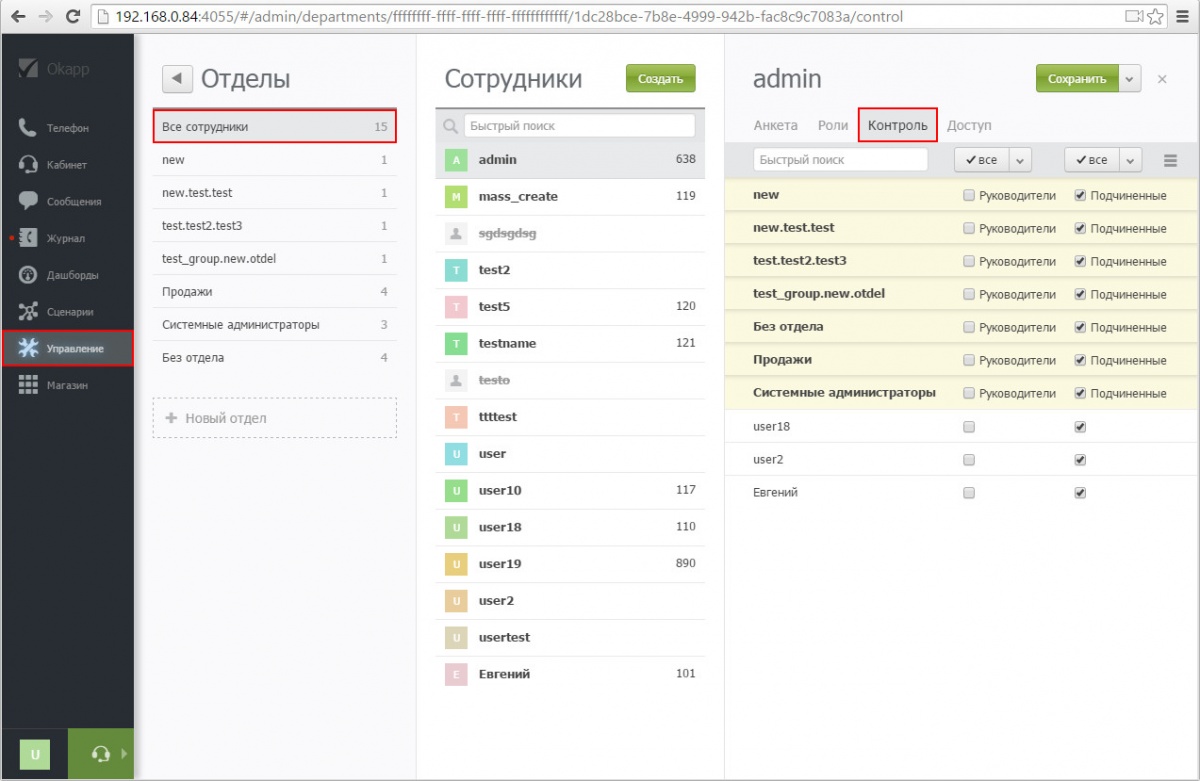Open the second 'все' dropdown arrow
The image size is (1200, 781).
click(x=1130, y=160)
